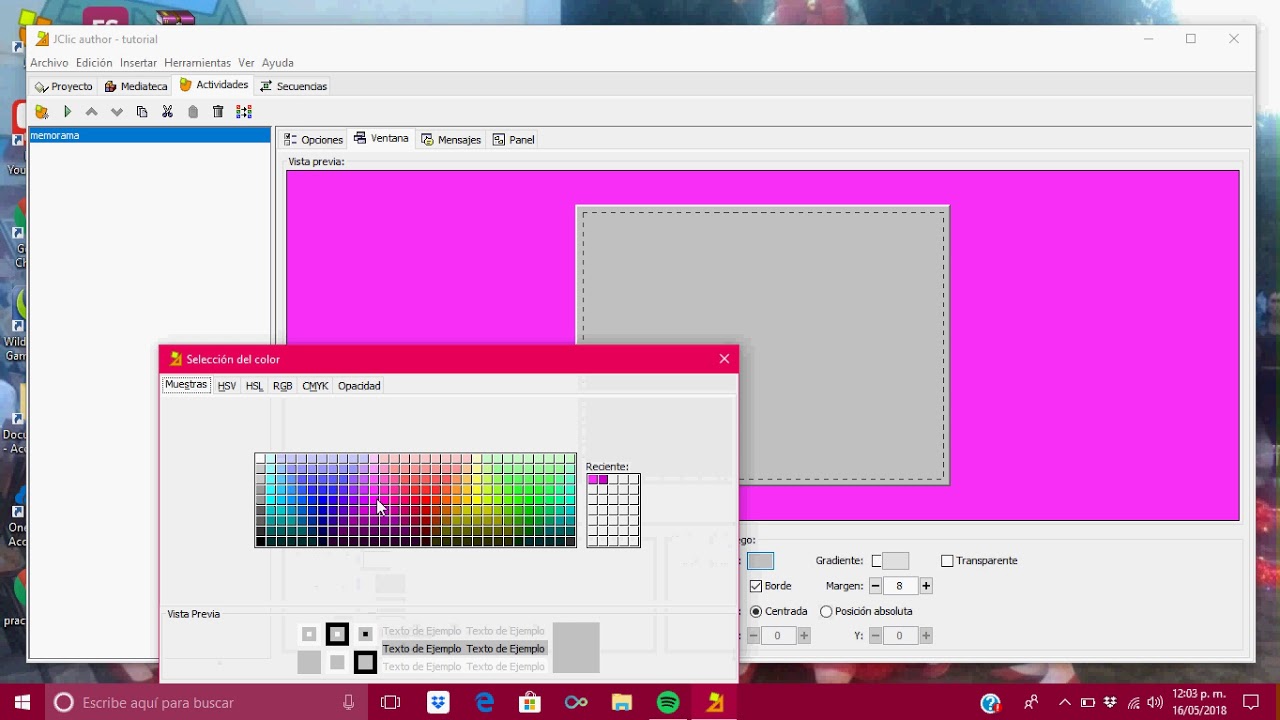Image resolution: width=1280 pixels, height=720 pixels.
Task: Open the colored grid tool icon in the activities toolbar
Action: (x=244, y=112)
